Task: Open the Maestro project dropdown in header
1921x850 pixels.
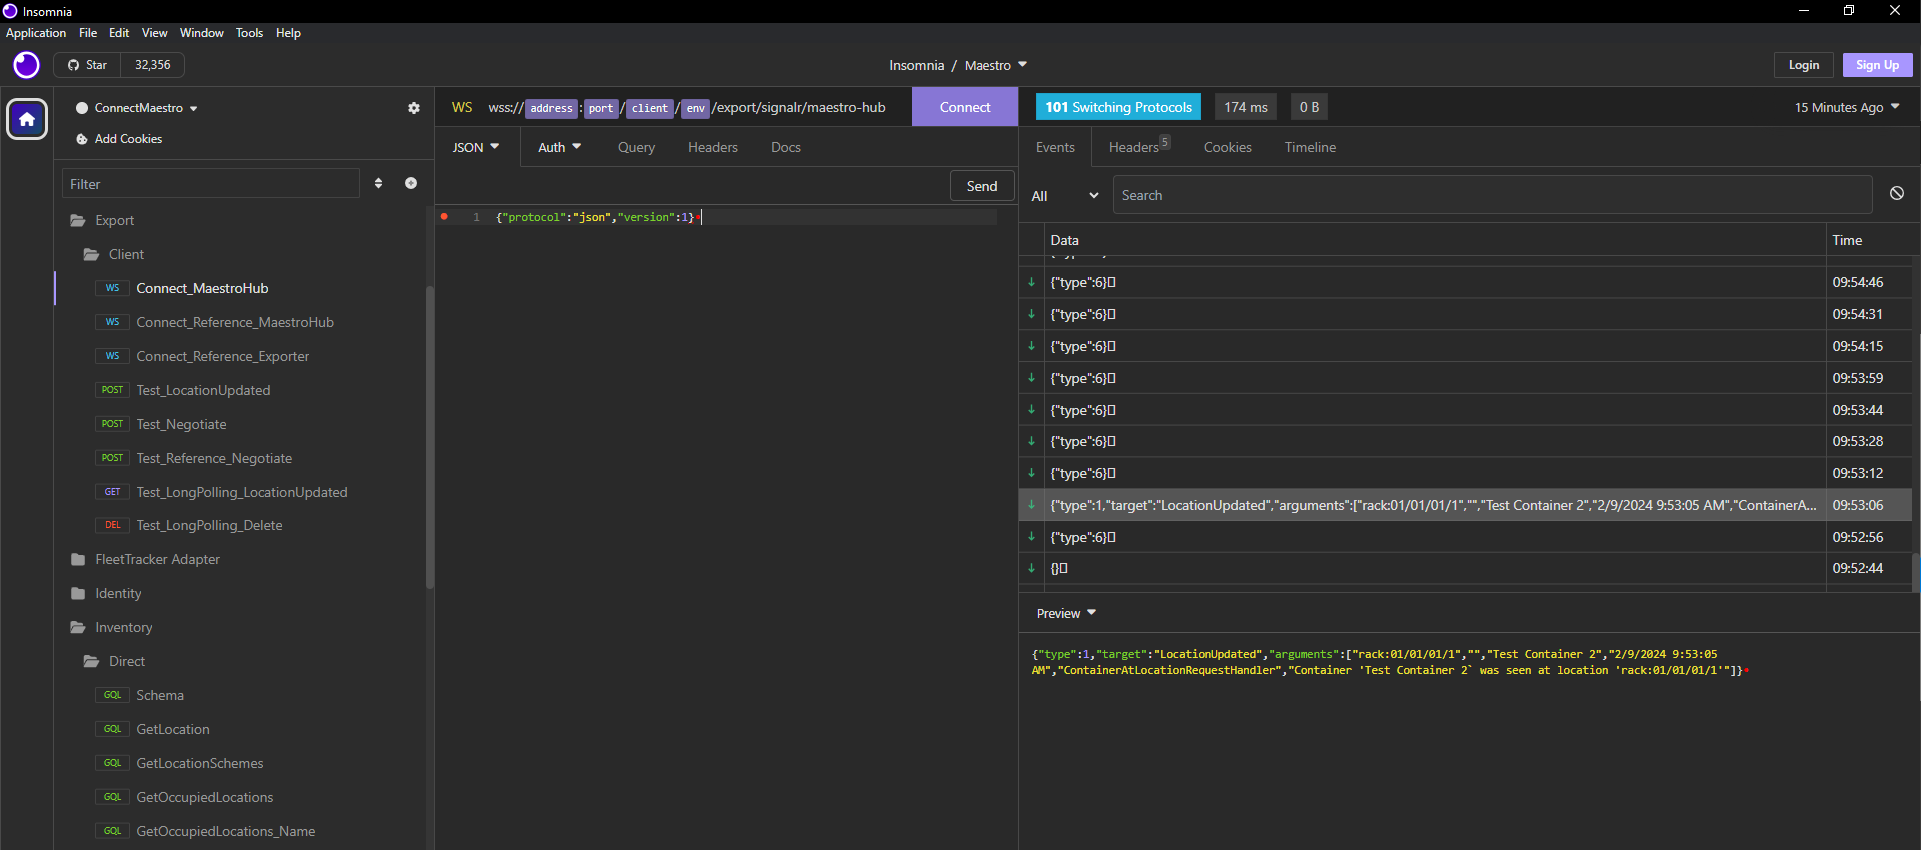Action: [x=996, y=65]
